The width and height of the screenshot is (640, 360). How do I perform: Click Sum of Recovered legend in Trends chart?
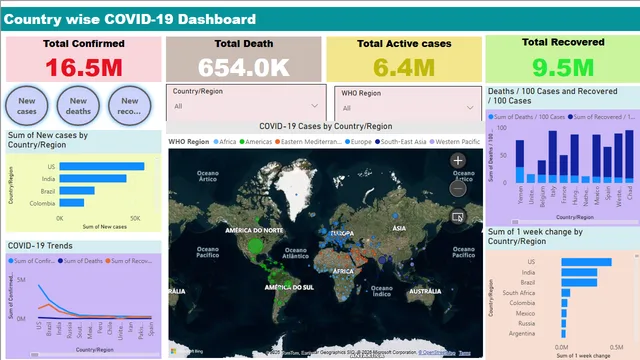pos(129,261)
